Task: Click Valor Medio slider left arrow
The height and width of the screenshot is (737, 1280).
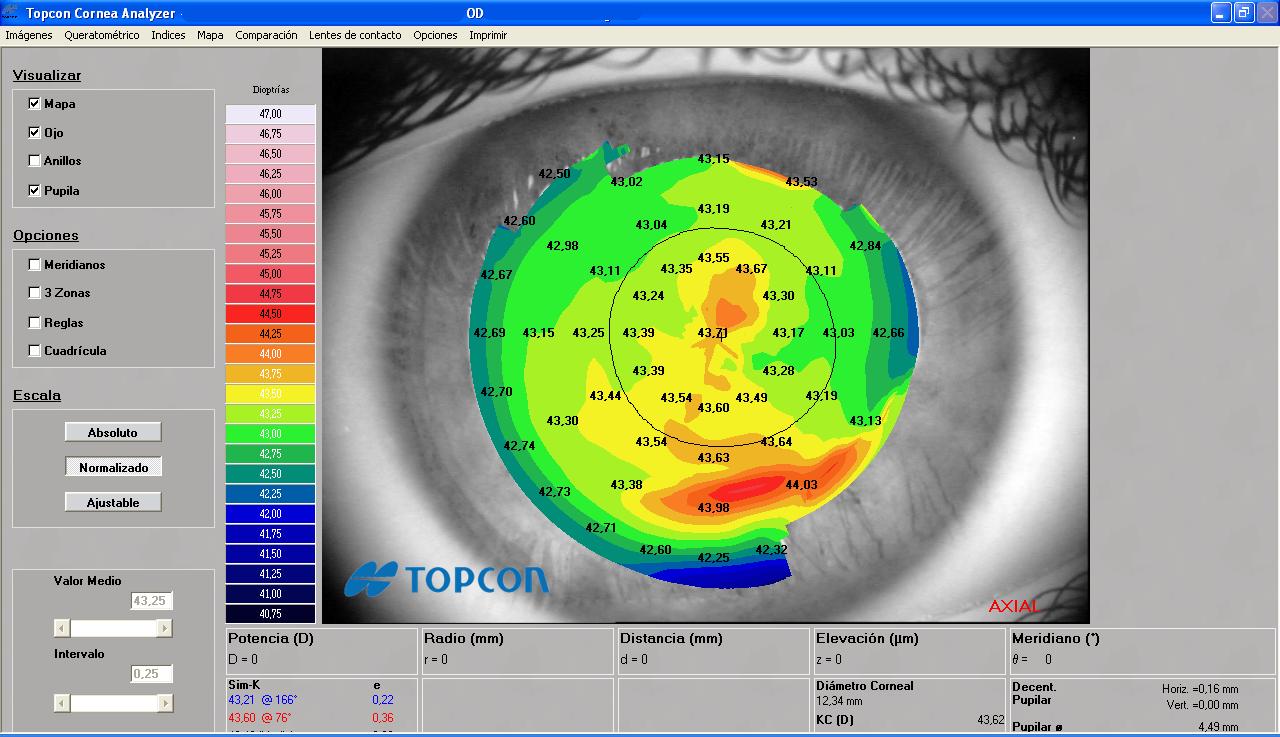Action: click(x=62, y=628)
